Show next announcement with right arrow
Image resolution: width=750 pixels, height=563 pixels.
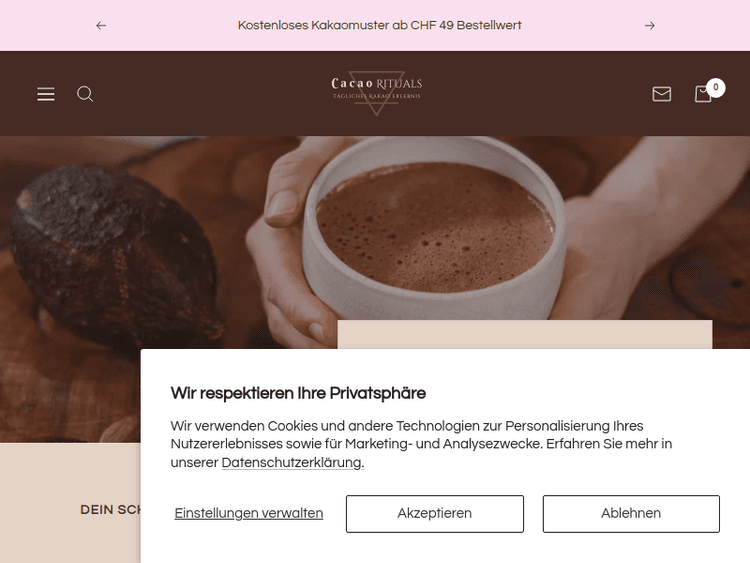[650, 25]
